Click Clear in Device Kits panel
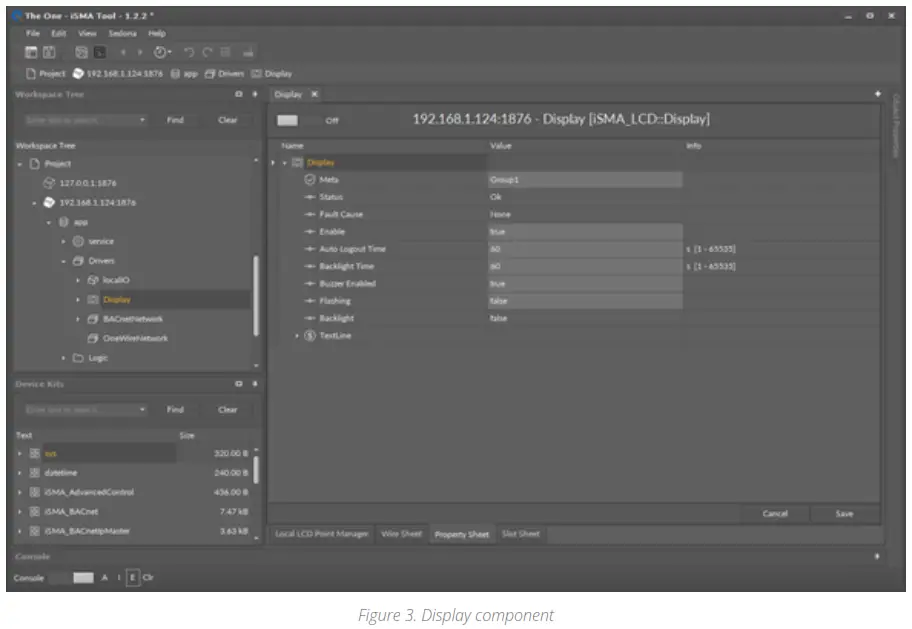The width and height of the screenshot is (912, 629). (227, 410)
